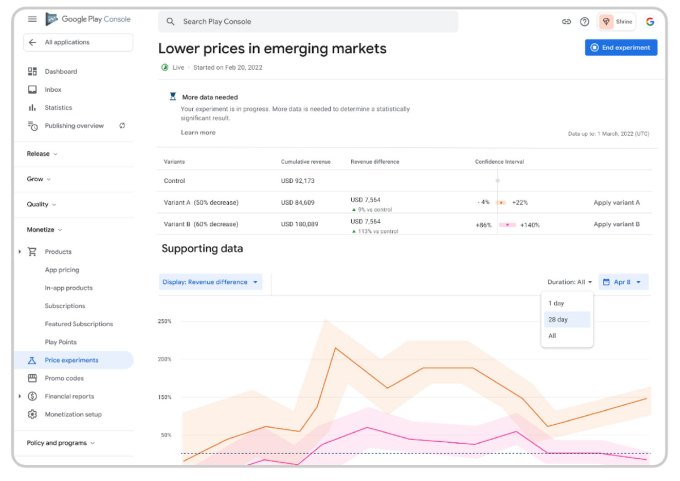Screen dimensions: 680x481
Task: Open the hamburger navigation menu
Action: 33,19
